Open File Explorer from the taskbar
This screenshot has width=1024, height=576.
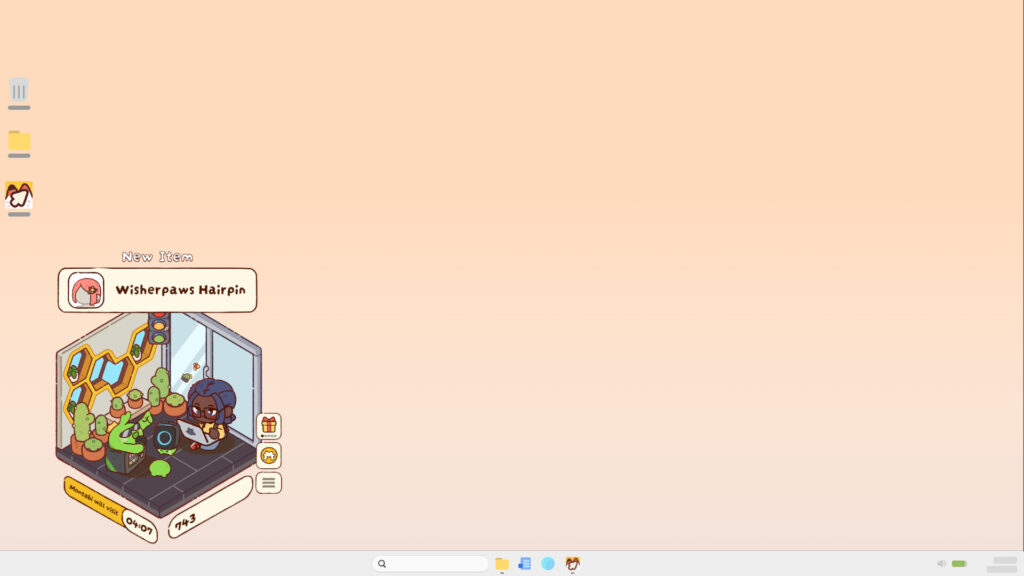(x=502, y=564)
